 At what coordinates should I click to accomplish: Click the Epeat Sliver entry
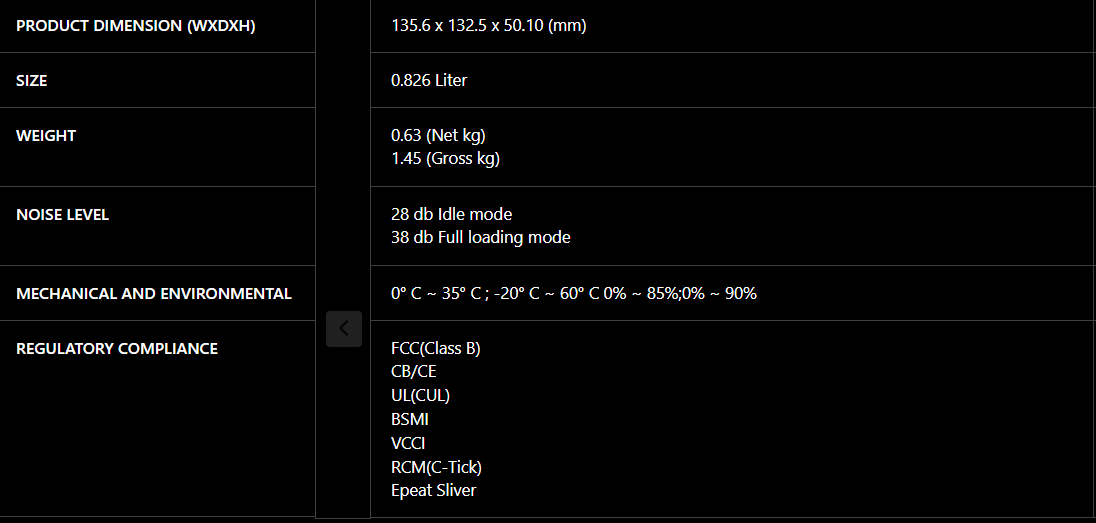[433, 491]
